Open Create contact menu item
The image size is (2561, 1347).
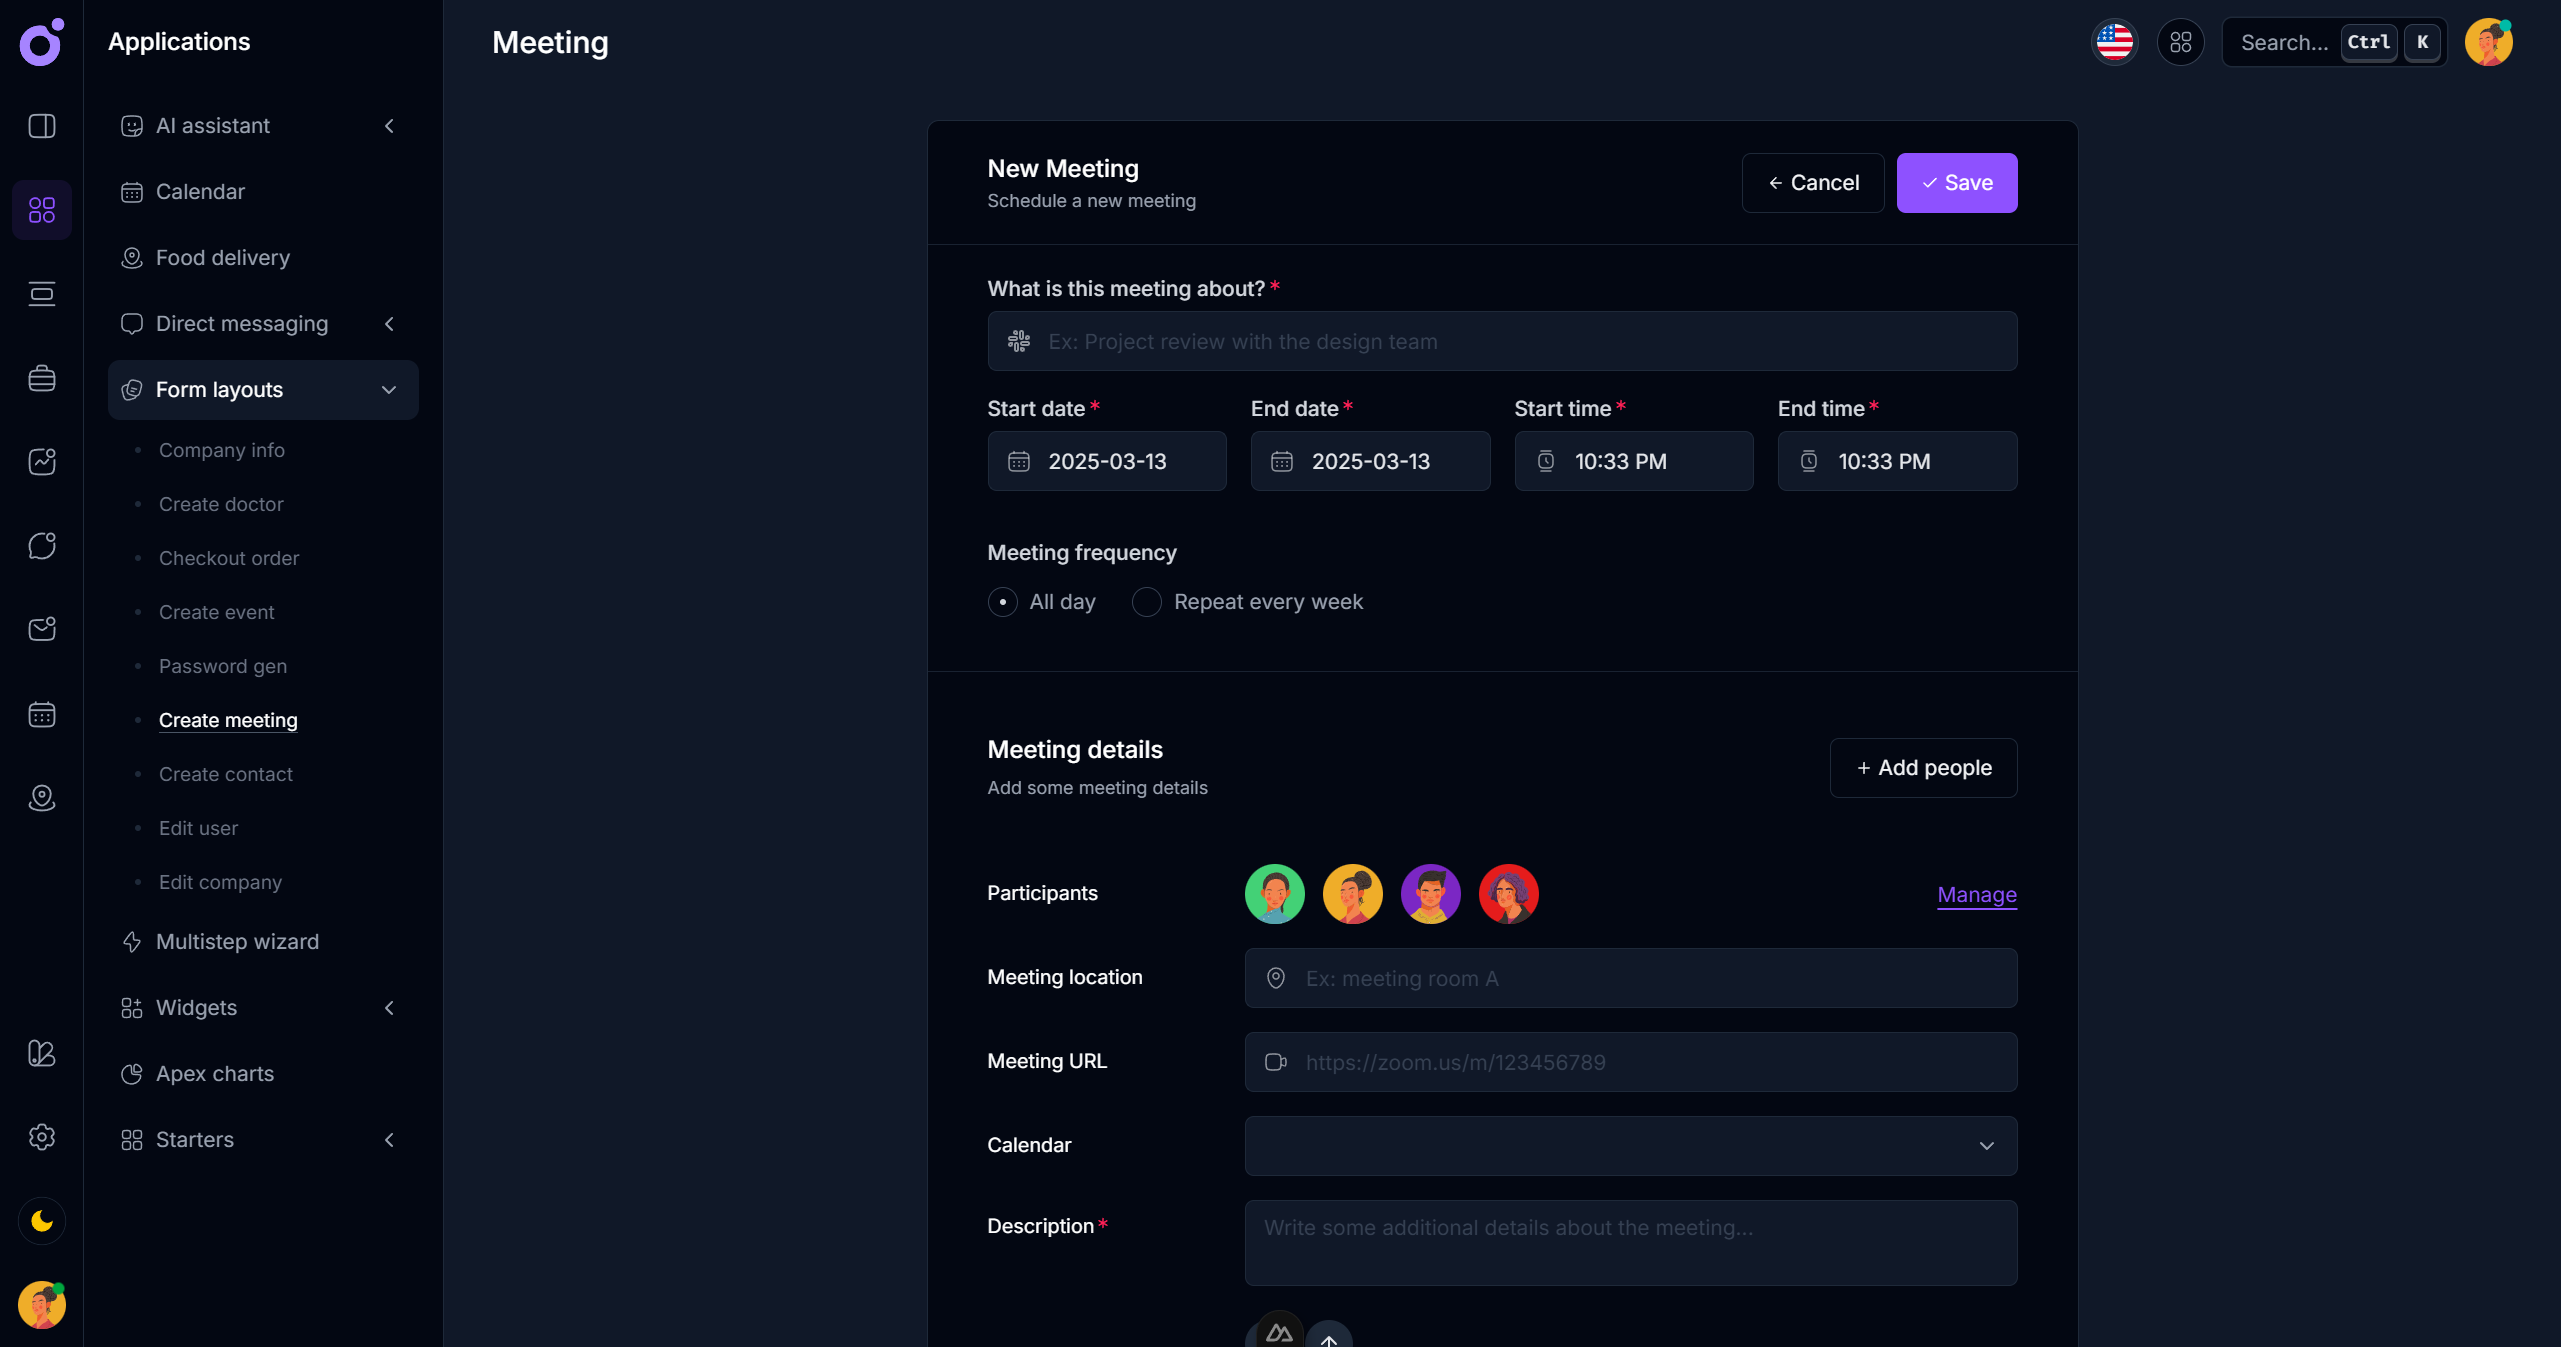(225, 774)
